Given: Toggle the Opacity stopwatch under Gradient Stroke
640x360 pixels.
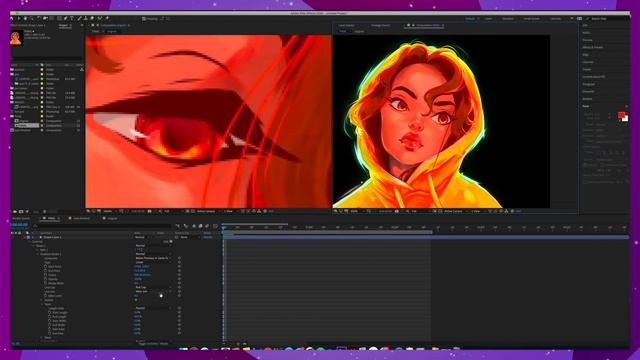Looking at the screenshot, I should 45,279.
